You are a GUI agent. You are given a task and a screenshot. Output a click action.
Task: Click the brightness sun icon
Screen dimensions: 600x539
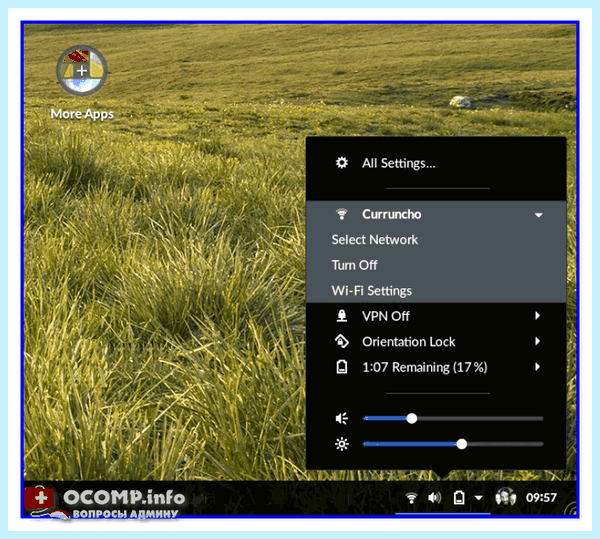pyautogui.click(x=342, y=444)
